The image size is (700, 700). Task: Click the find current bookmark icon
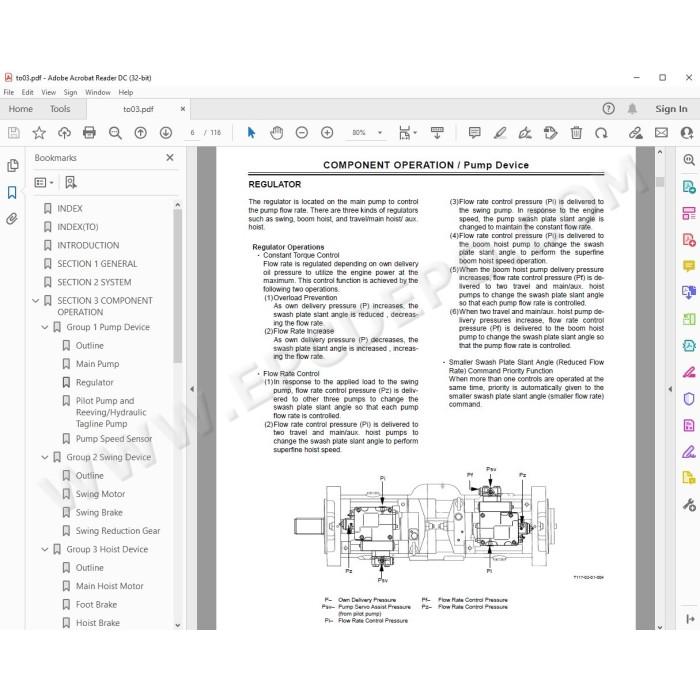tap(71, 182)
